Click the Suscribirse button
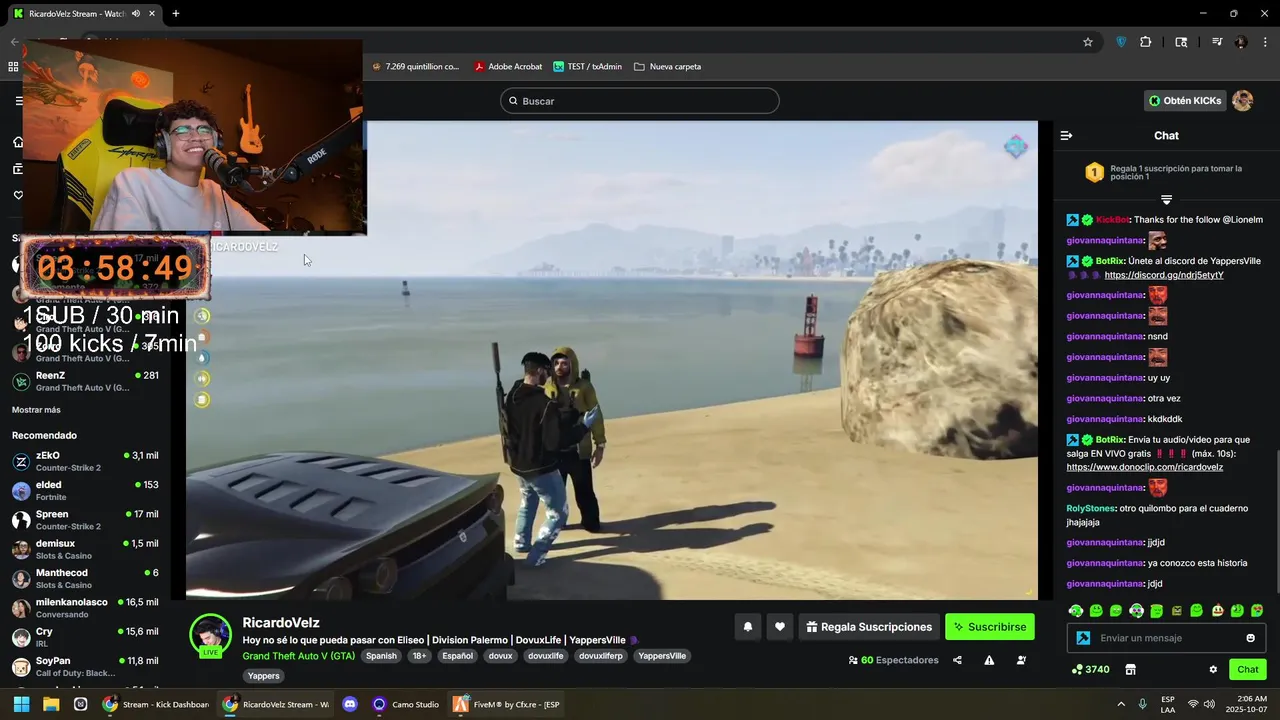The width and height of the screenshot is (1280, 720). (x=990, y=627)
